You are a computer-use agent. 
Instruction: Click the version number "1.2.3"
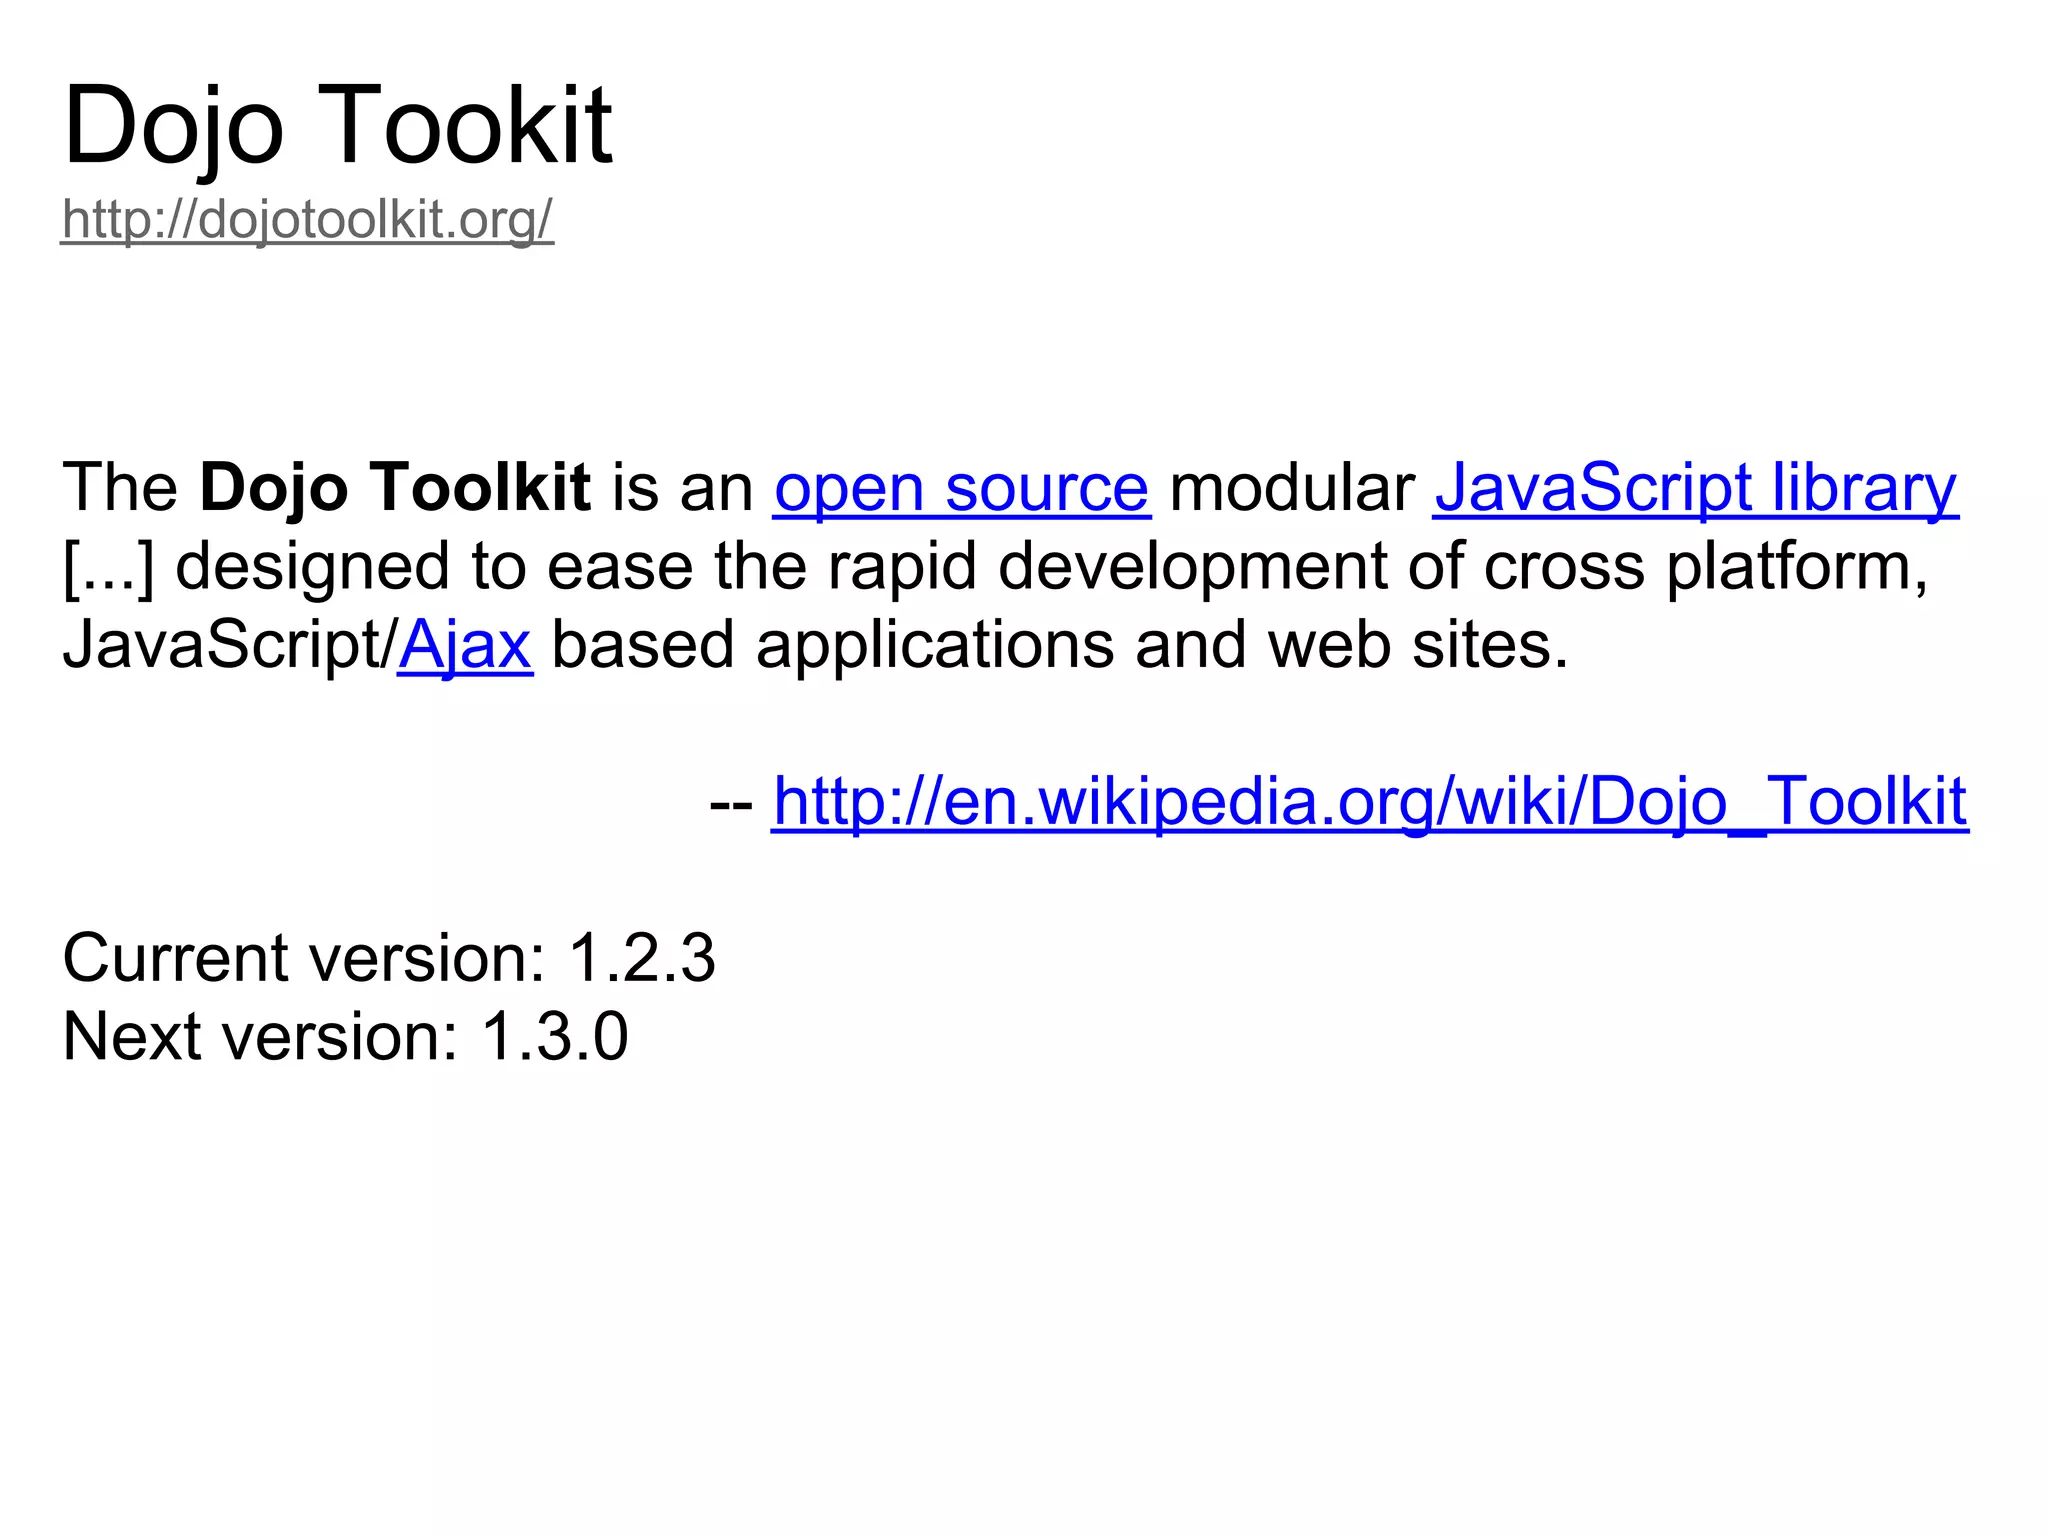coord(641,958)
